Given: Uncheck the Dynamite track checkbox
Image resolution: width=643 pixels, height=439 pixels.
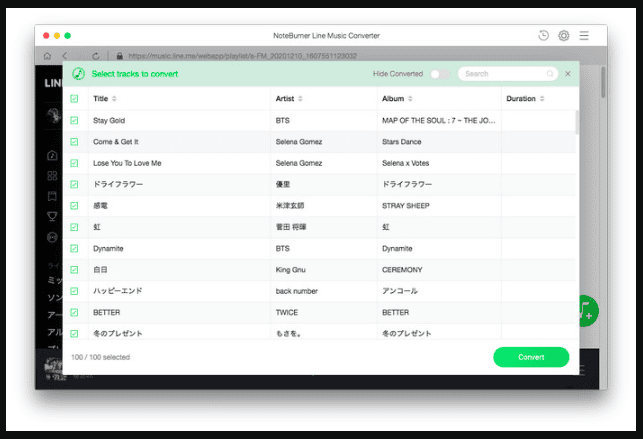Looking at the screenshot, I should tap(74, 248).
